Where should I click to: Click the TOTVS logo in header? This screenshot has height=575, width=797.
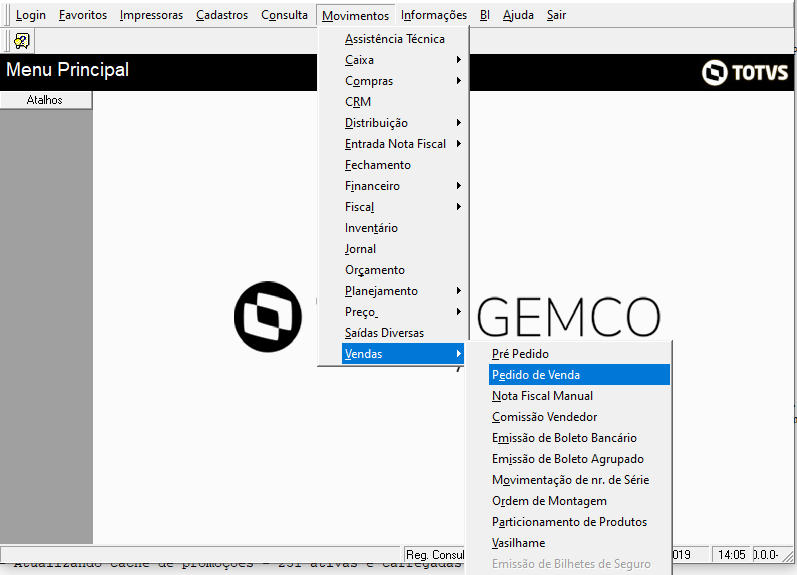coord(745,73)
